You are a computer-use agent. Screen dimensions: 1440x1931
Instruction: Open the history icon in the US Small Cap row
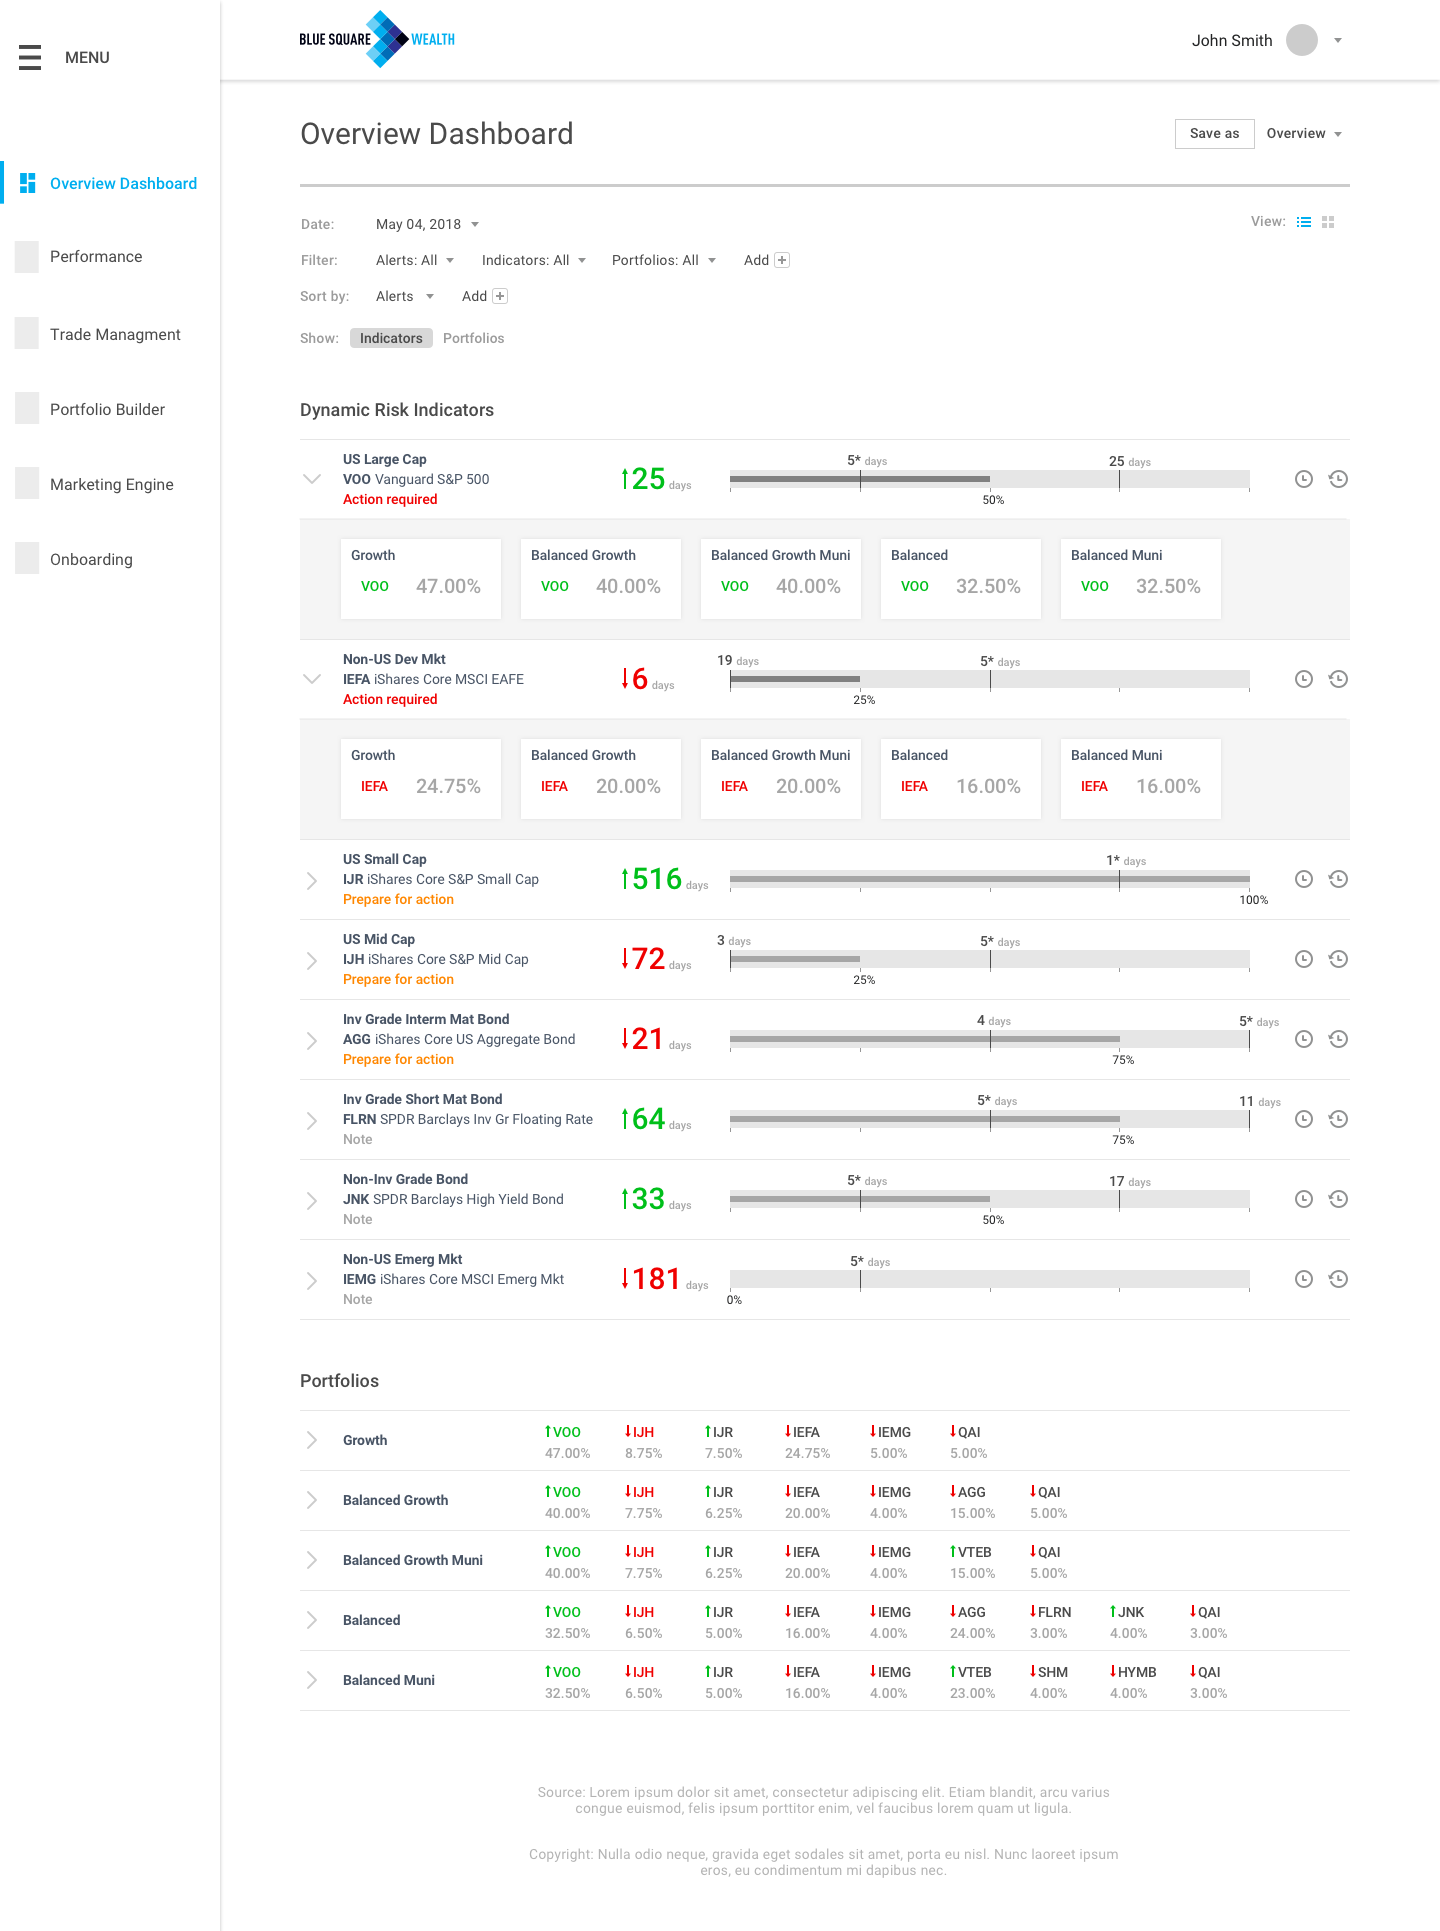click(x=1338, y=879)
